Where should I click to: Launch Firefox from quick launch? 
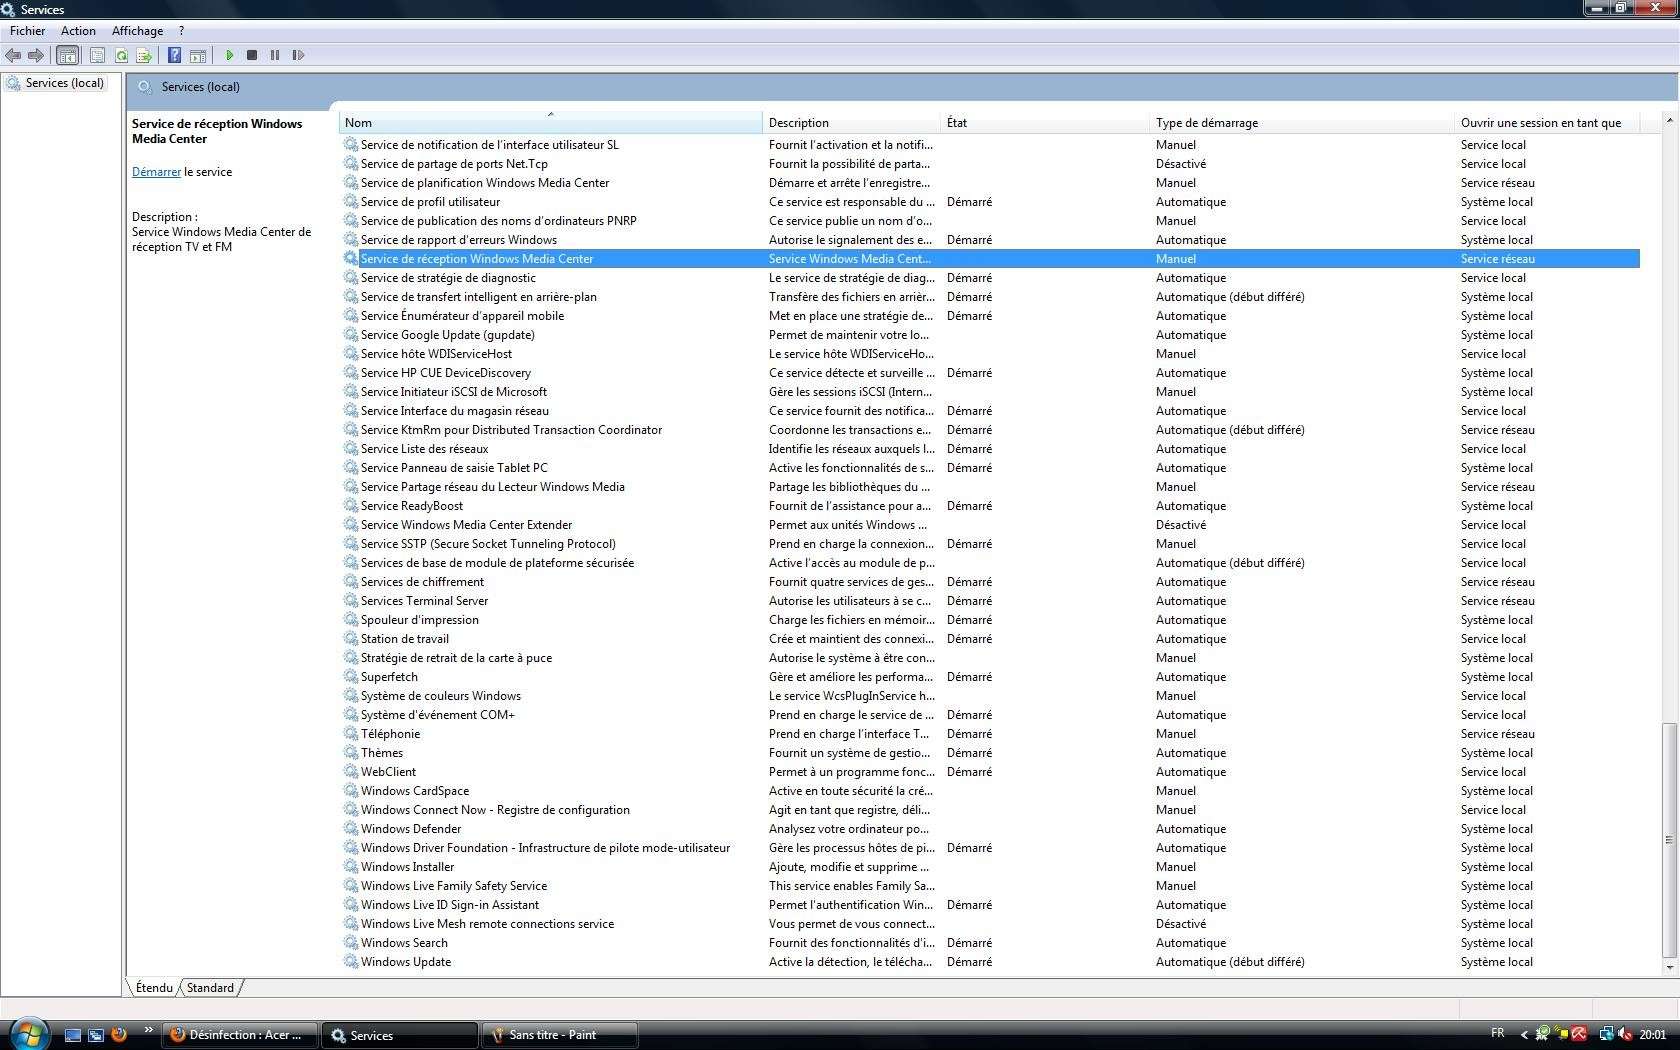click(x=119, y=1034)
